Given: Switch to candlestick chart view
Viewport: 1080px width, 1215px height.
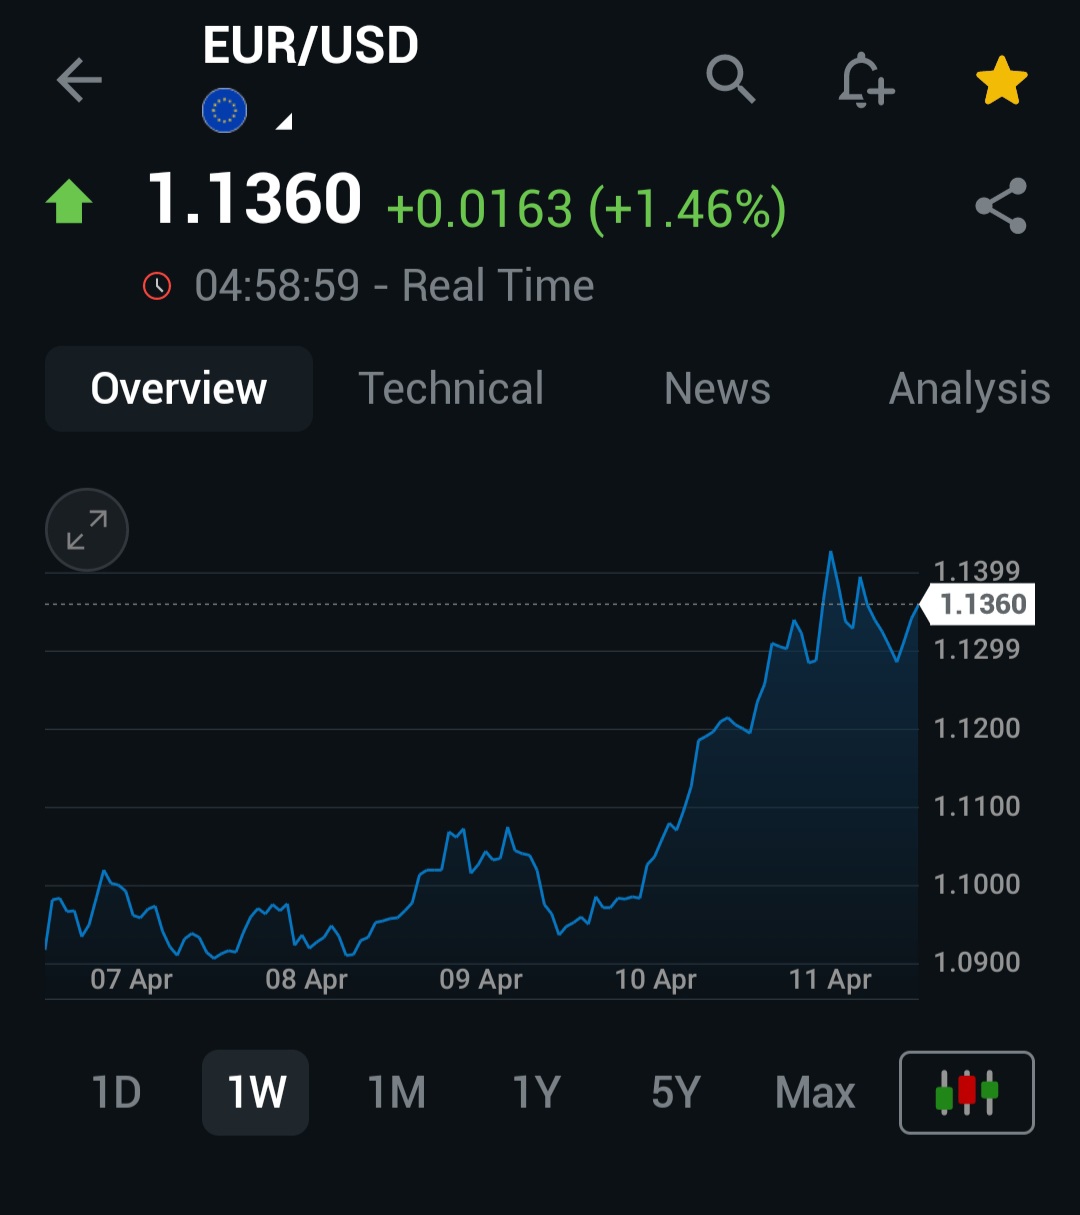Looking at the screenshot, I should coord(967,1092).
